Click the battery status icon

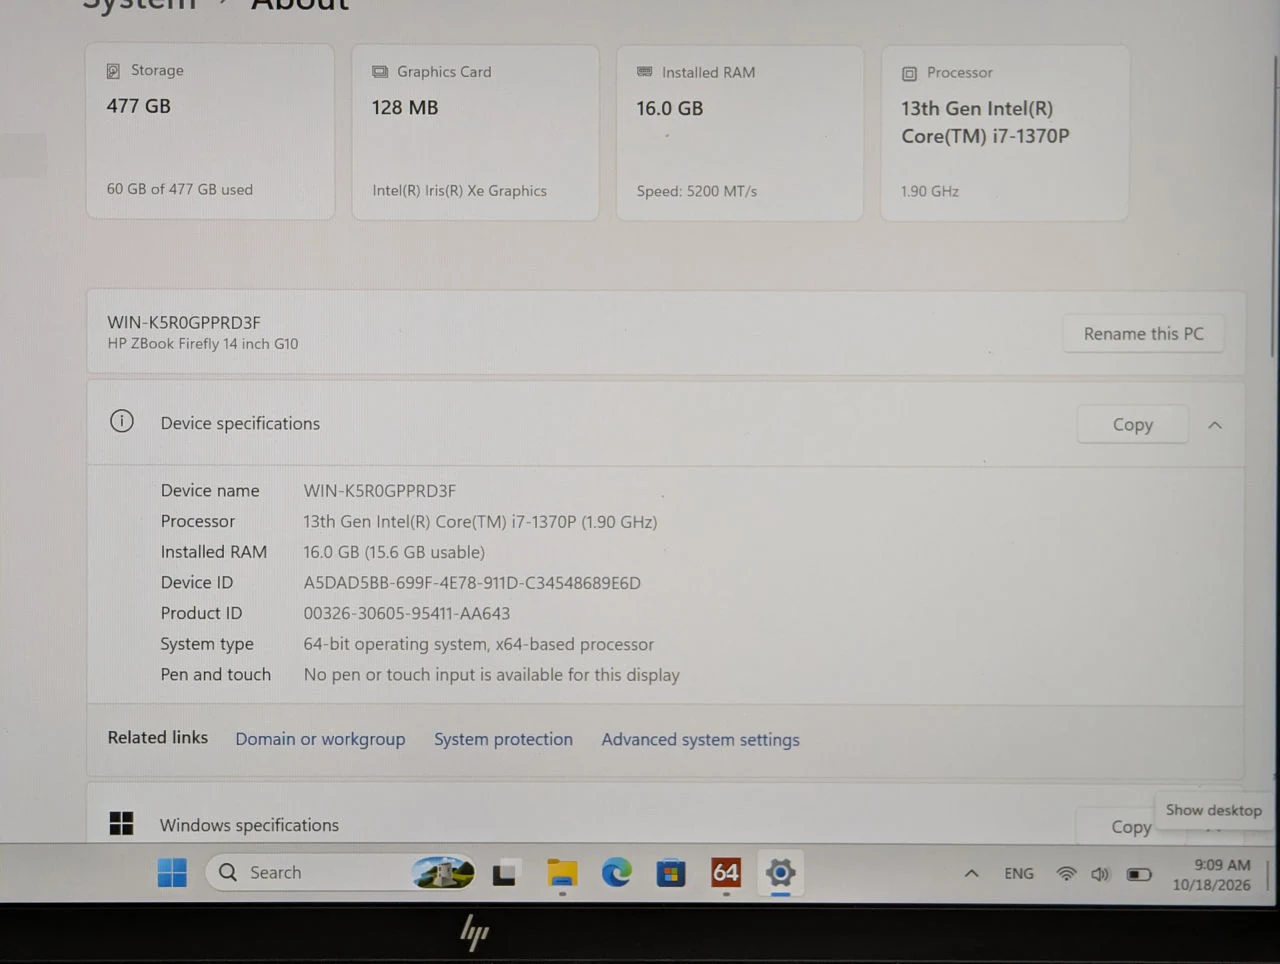pos(1139,874)
